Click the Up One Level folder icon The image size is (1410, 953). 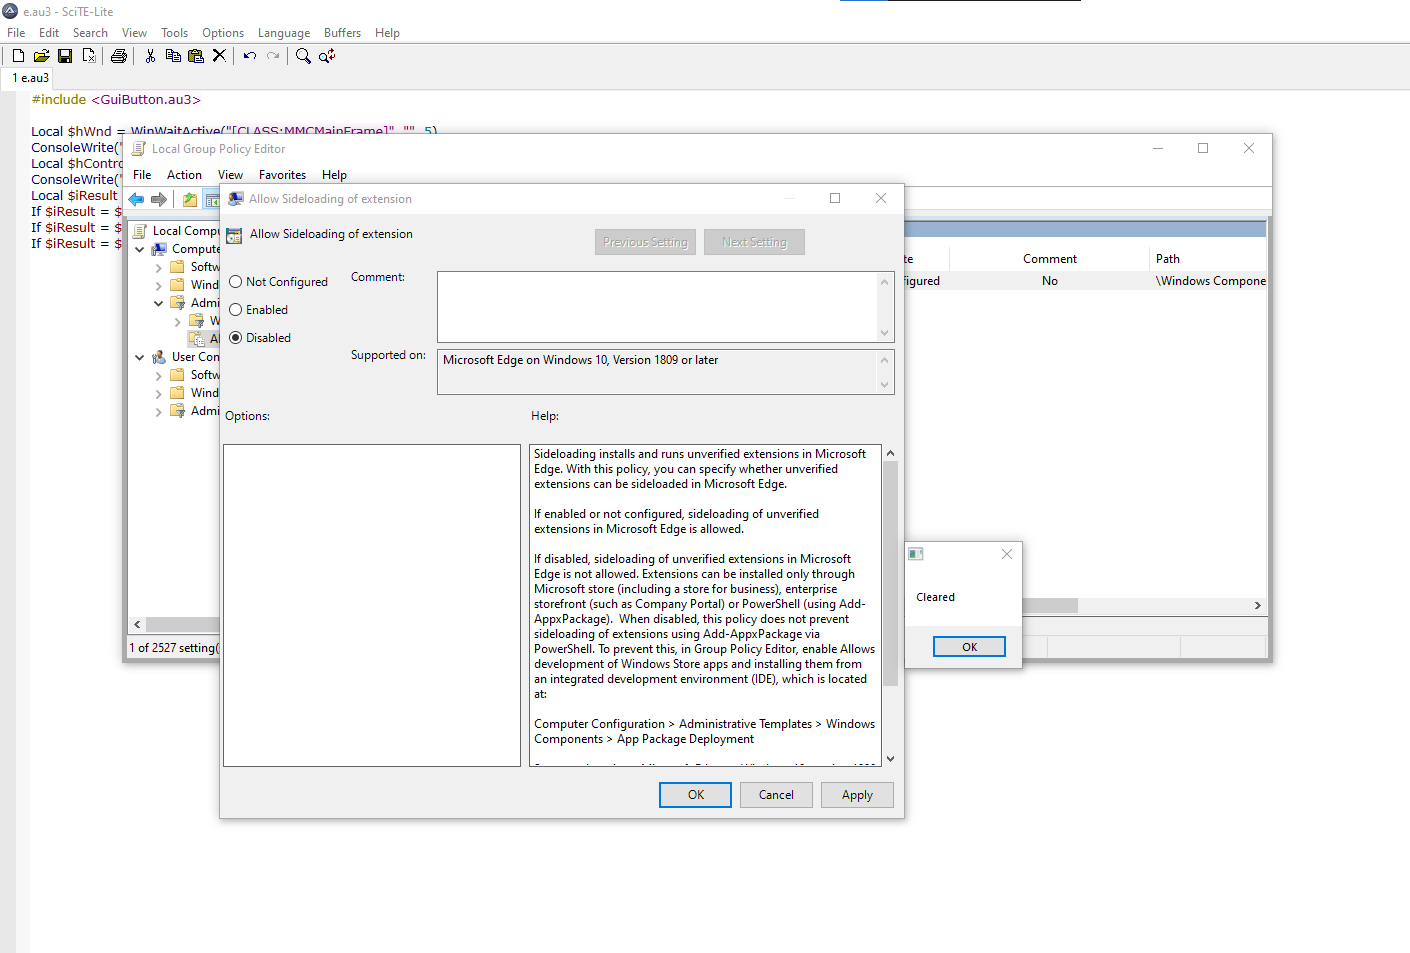(190, 200)
